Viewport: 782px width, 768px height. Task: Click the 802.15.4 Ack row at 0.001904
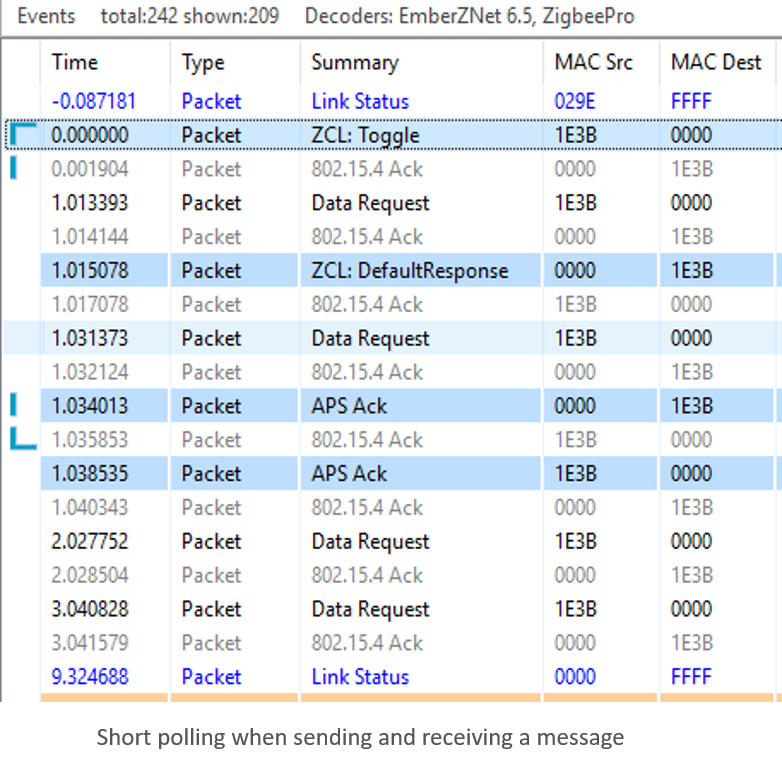[367, 169]
